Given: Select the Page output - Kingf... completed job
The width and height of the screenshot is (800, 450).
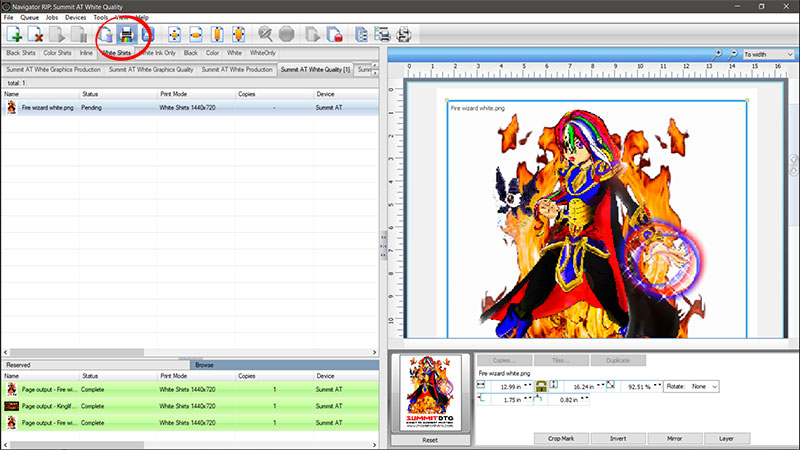Looking at the screenshot, I should [190, 406].
